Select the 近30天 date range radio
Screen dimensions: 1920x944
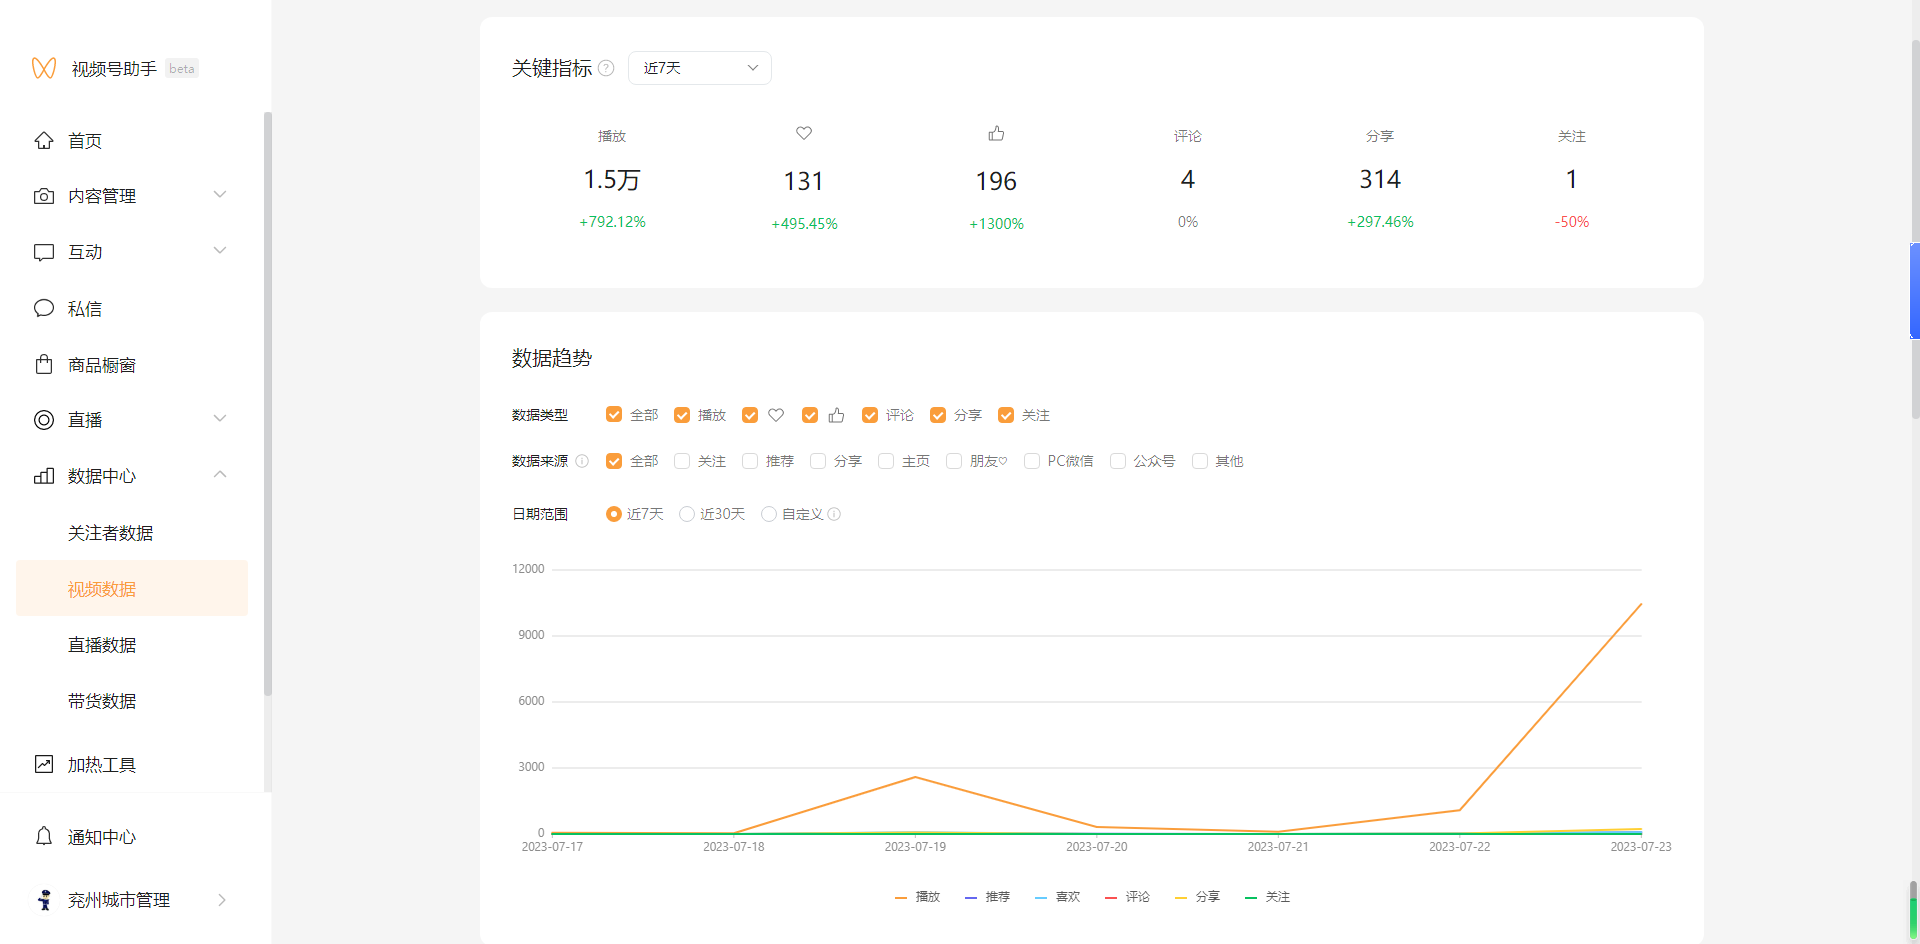click(687, 514)
